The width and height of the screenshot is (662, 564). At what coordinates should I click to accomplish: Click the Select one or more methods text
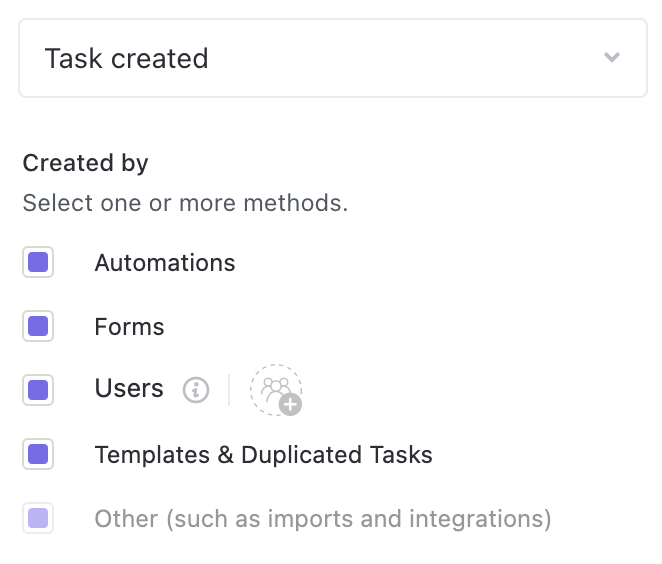coord(185,203)
